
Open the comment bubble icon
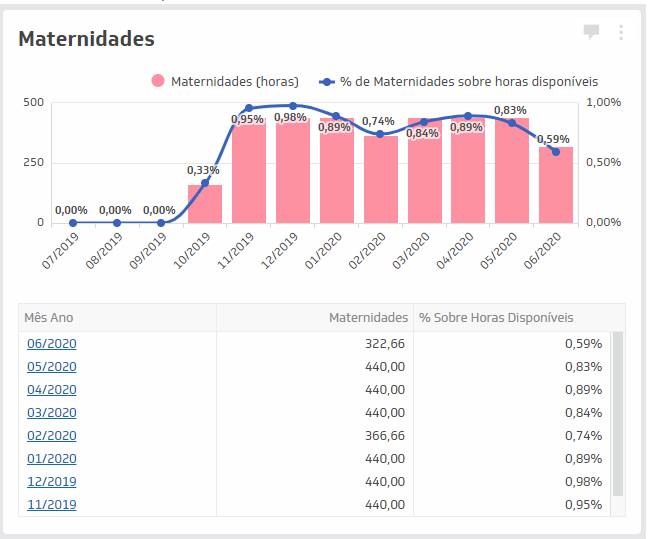click(591, 32)
